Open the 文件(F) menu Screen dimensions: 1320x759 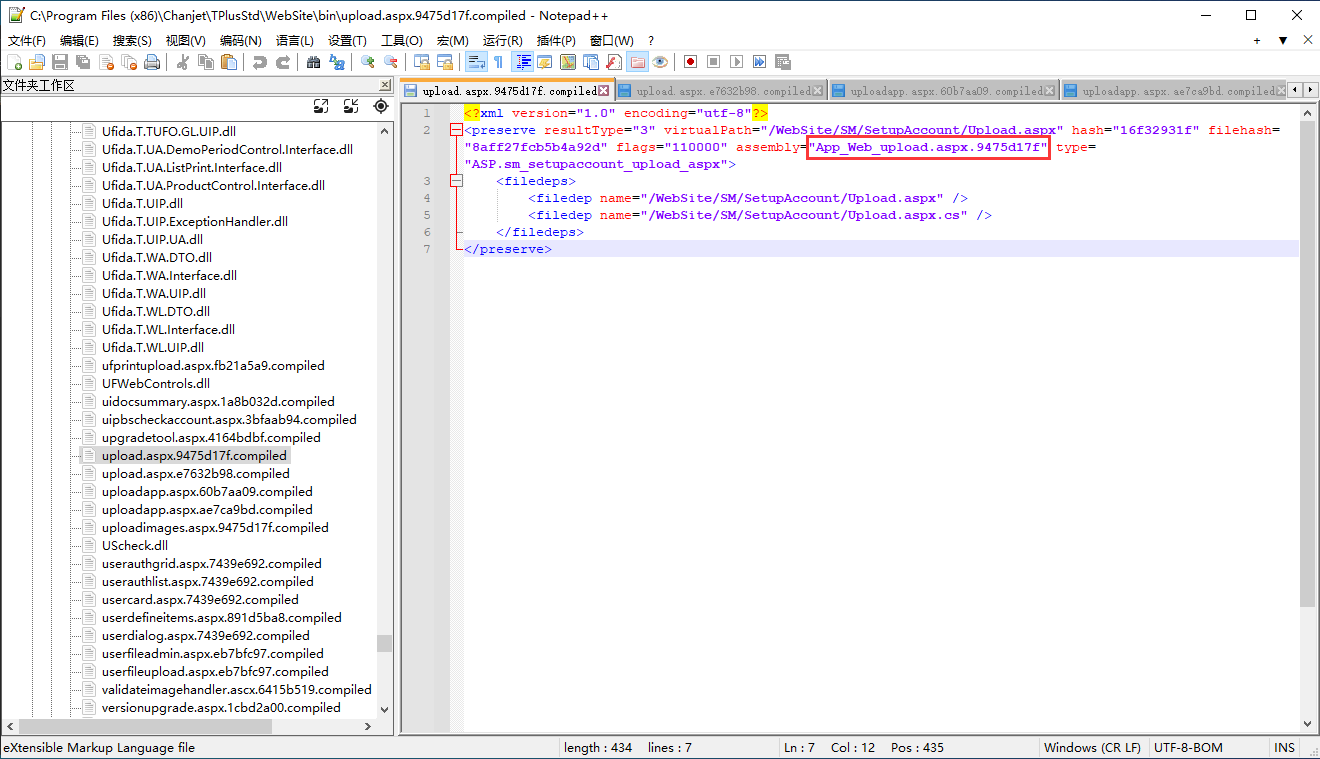(x=27, y=40)
